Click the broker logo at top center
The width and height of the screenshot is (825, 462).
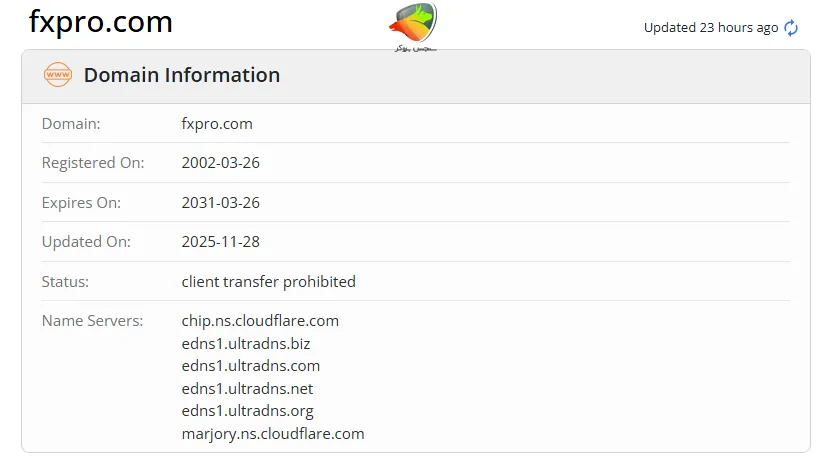point(412,26)
